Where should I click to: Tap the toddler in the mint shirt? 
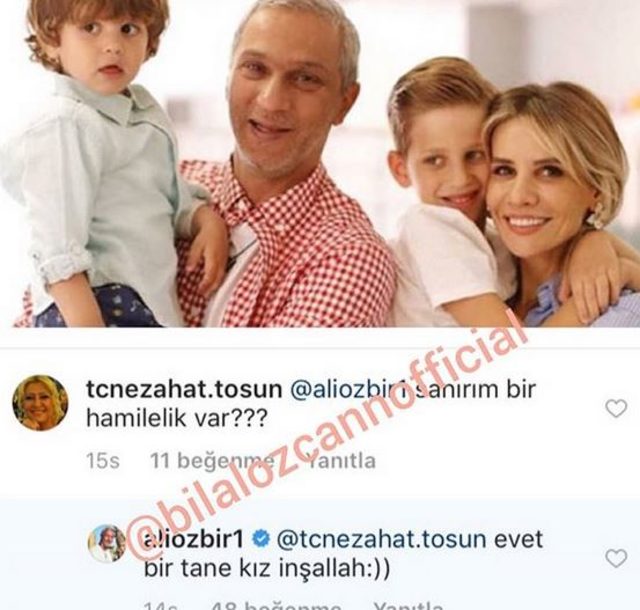[96, 163]
